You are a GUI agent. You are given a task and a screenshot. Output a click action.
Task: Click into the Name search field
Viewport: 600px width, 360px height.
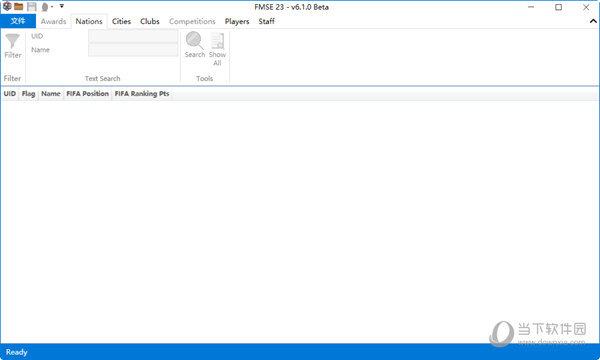coord(133,50)
